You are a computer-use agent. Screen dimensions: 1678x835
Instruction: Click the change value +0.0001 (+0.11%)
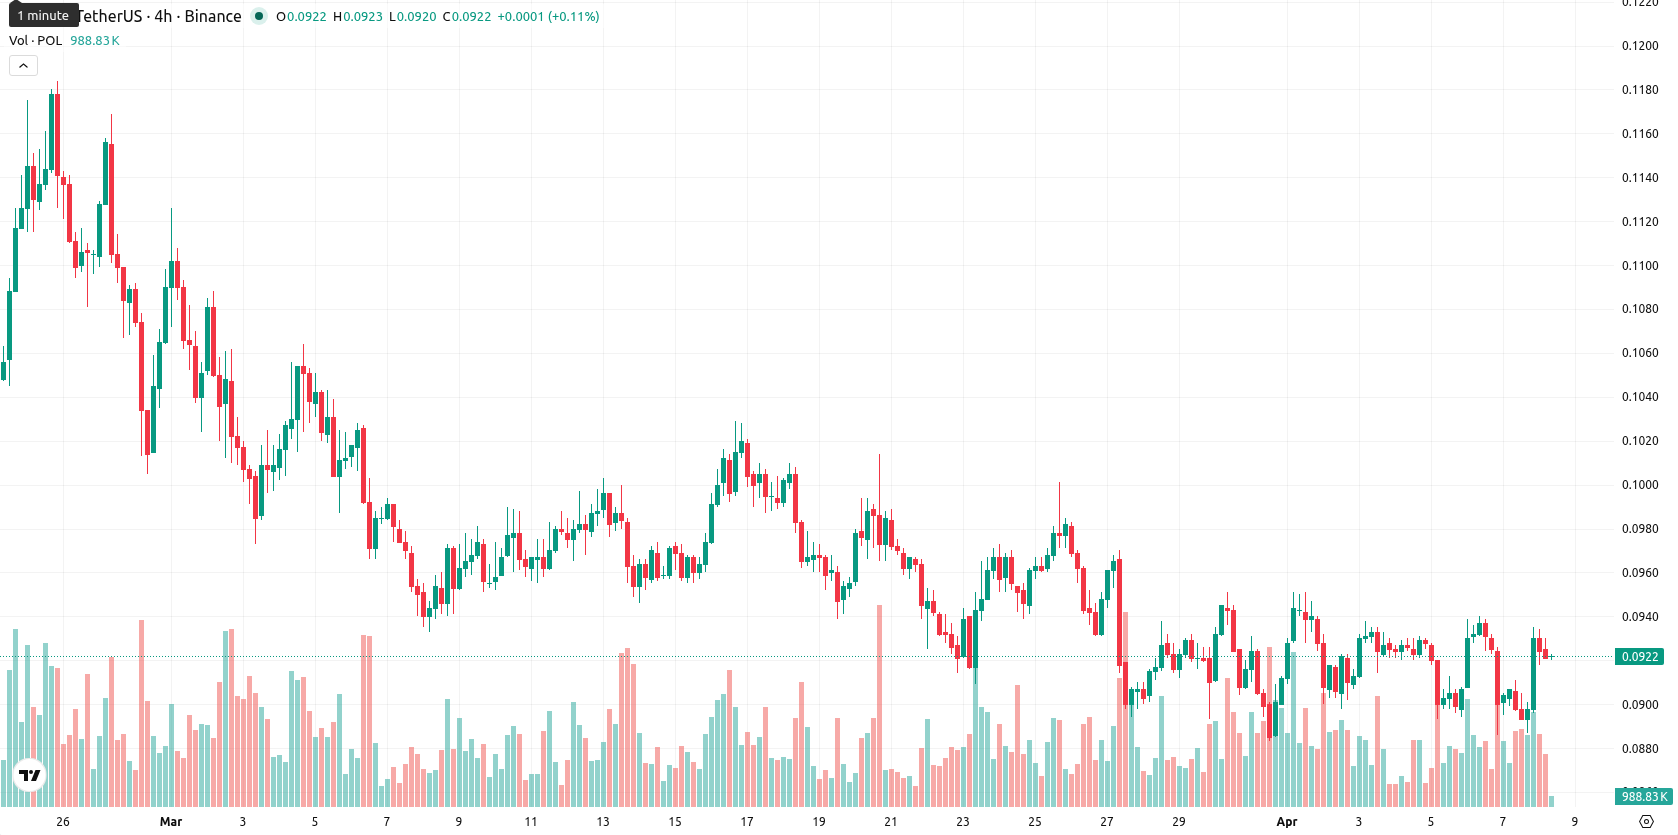coord(548,17)
